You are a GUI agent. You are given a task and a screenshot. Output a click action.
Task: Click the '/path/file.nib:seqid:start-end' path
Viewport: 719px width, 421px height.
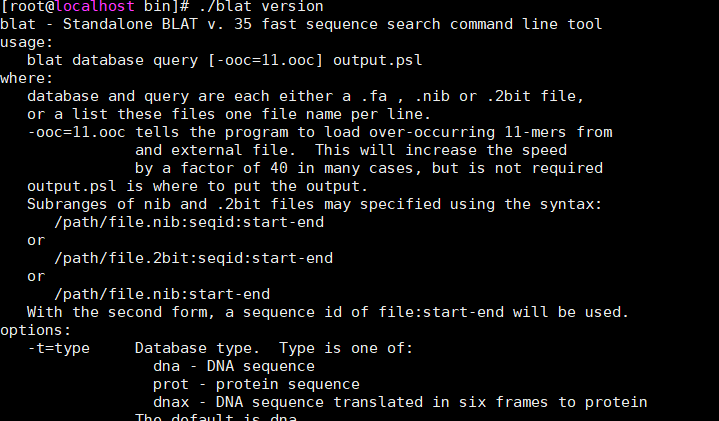point(189,222)
